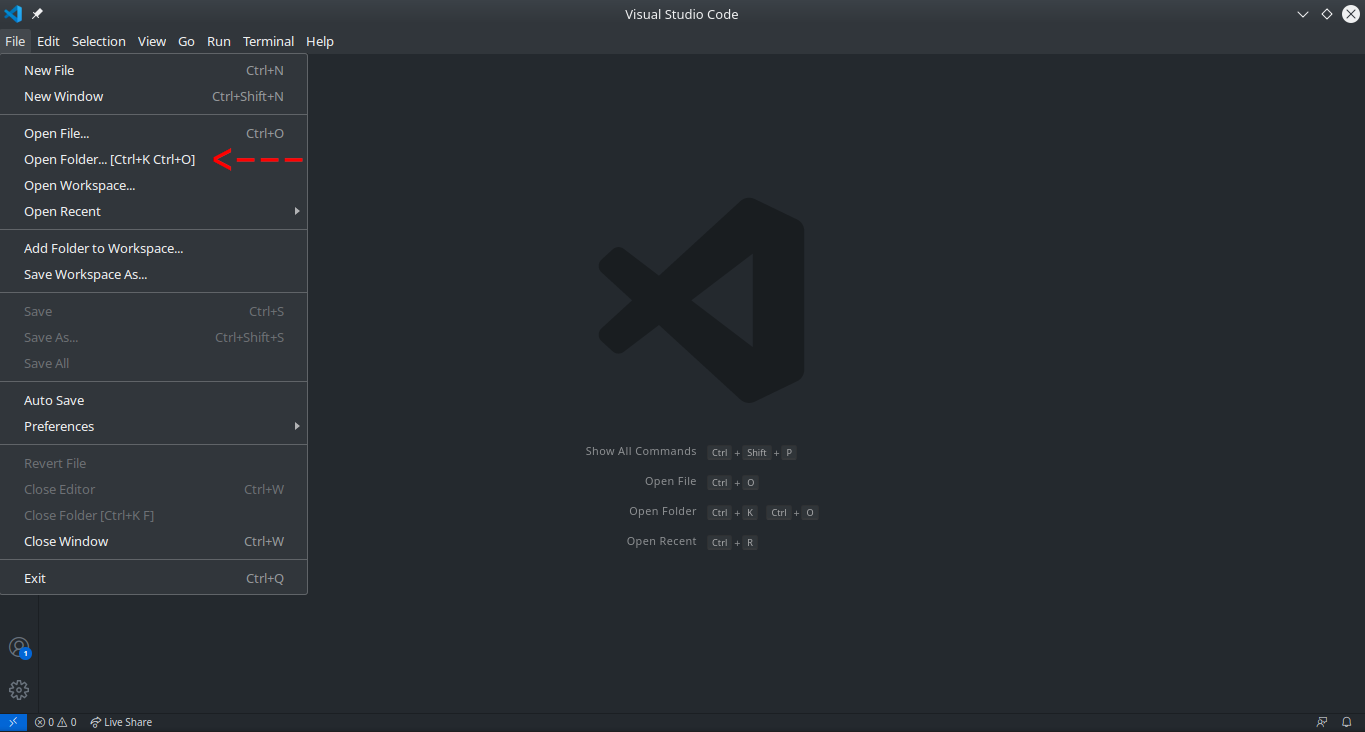Select Open Folder pointed by red arrow
Screen dimensions: 1365x732
point(110,159)
